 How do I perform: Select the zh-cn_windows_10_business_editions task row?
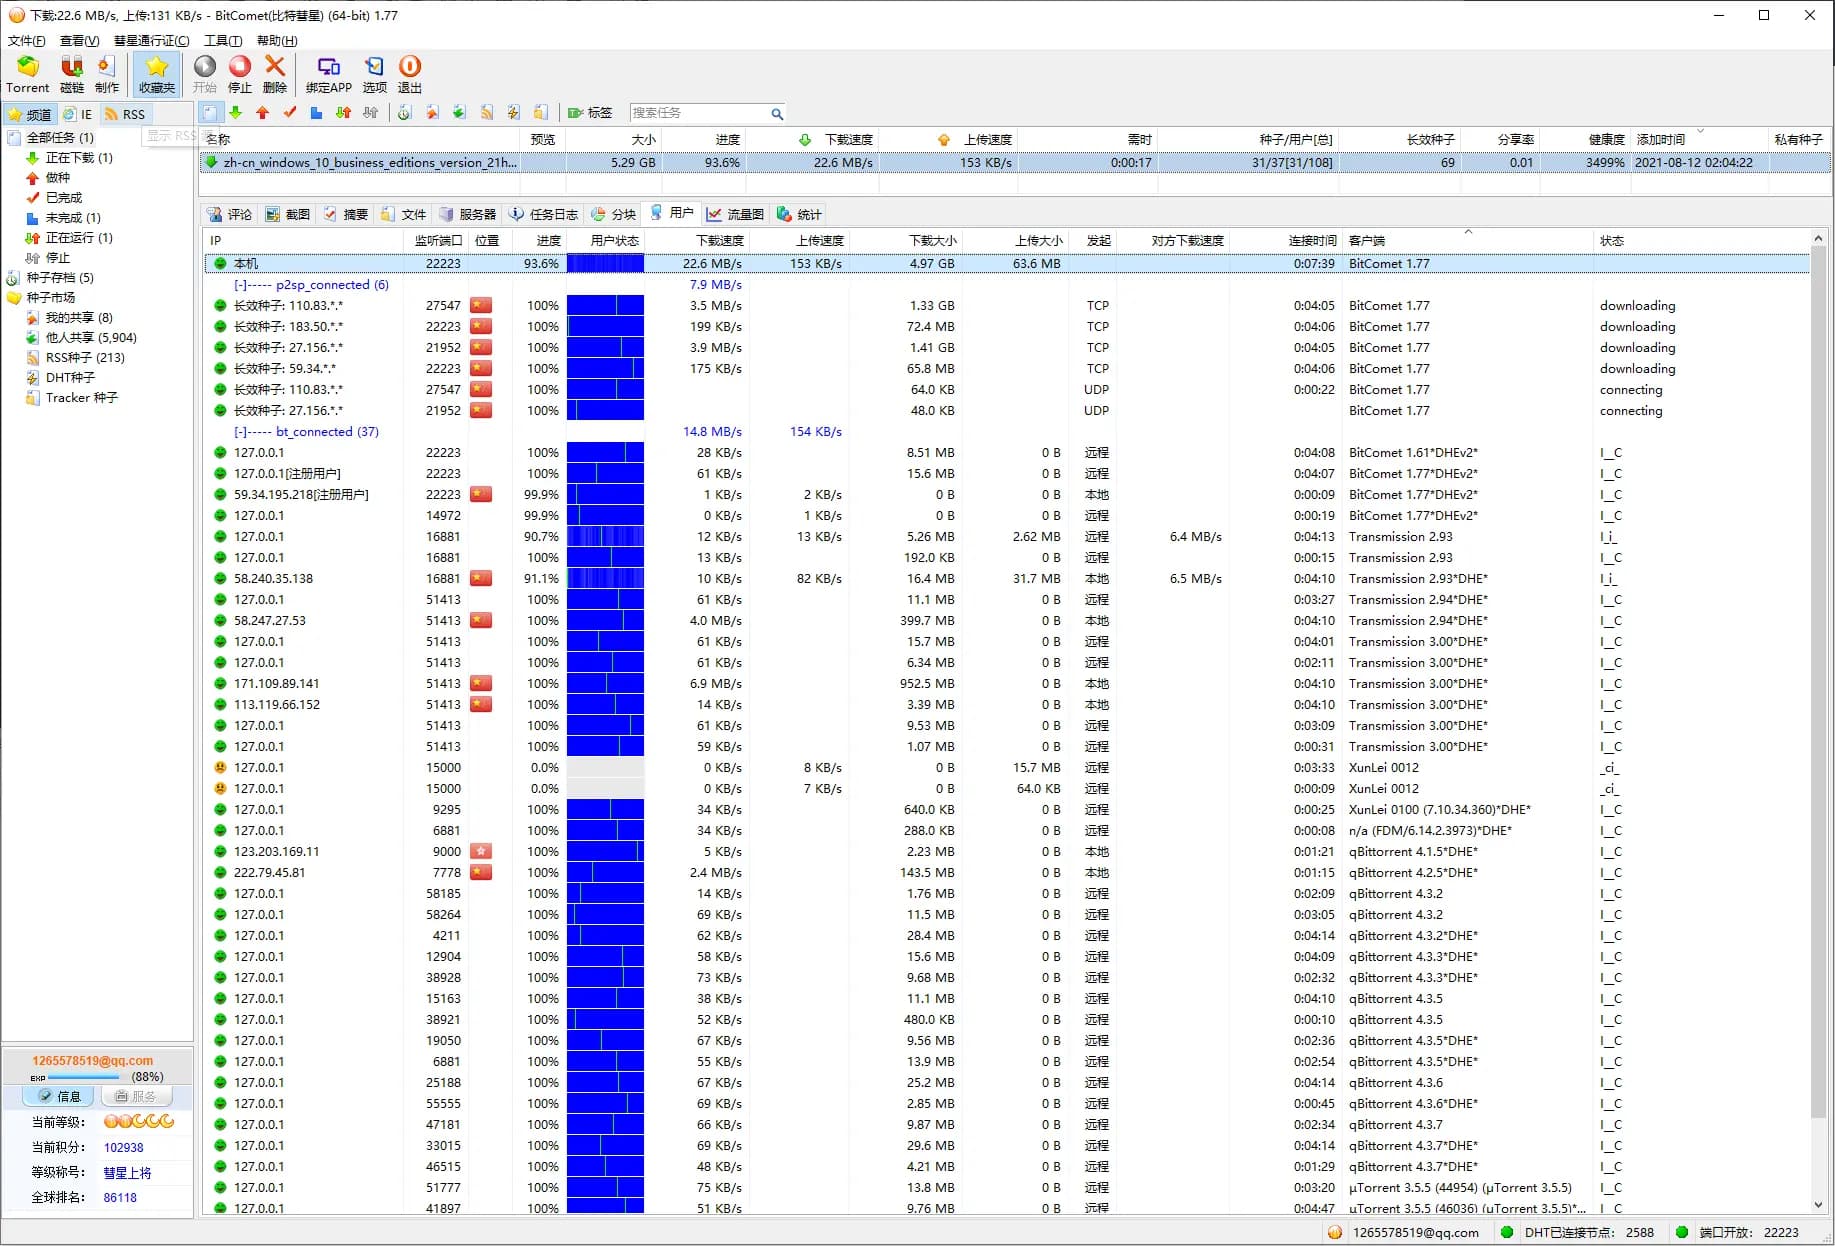1015,162
